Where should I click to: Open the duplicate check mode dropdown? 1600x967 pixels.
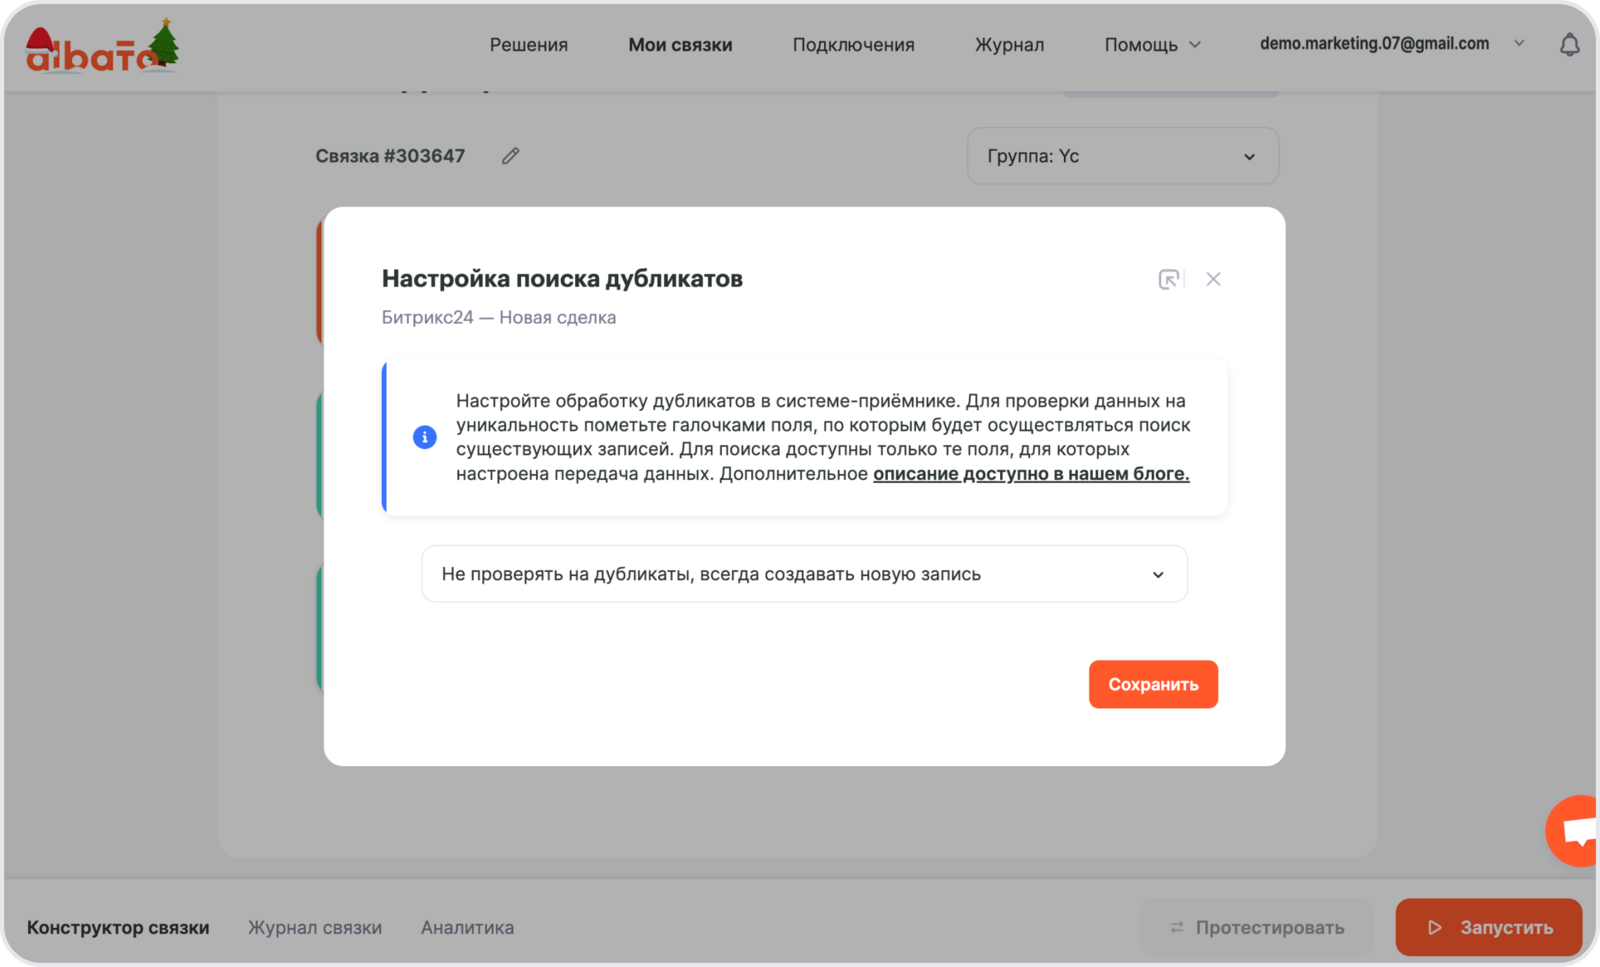[804, 574]
